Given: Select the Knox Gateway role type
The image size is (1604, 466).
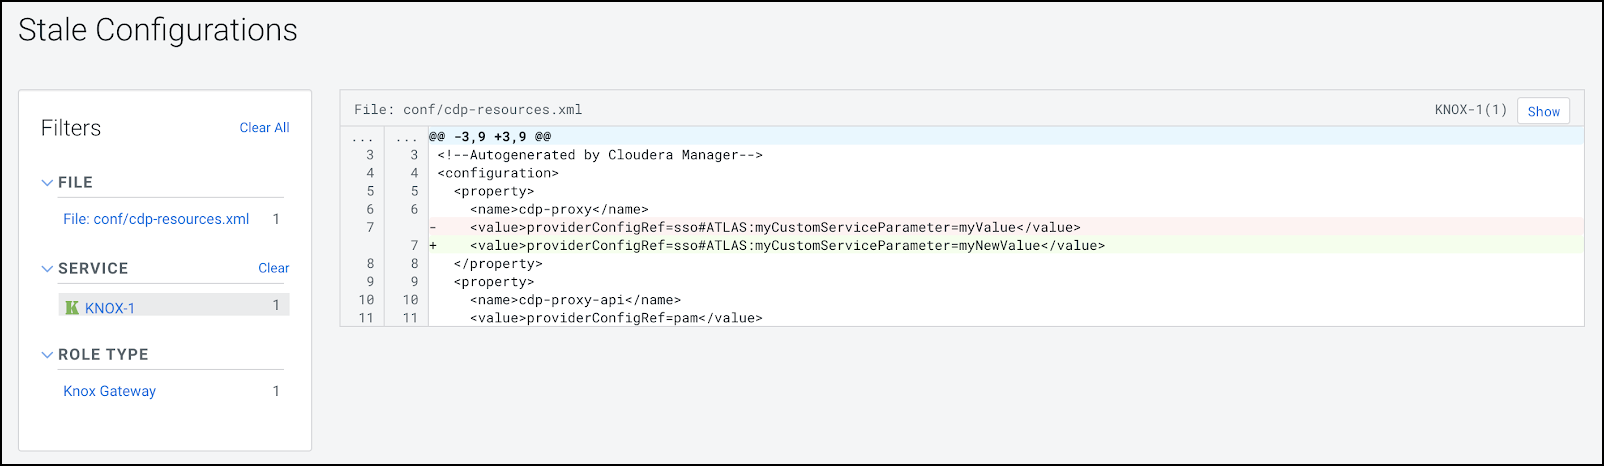Looking at the screenshot, I should [110, 391].
